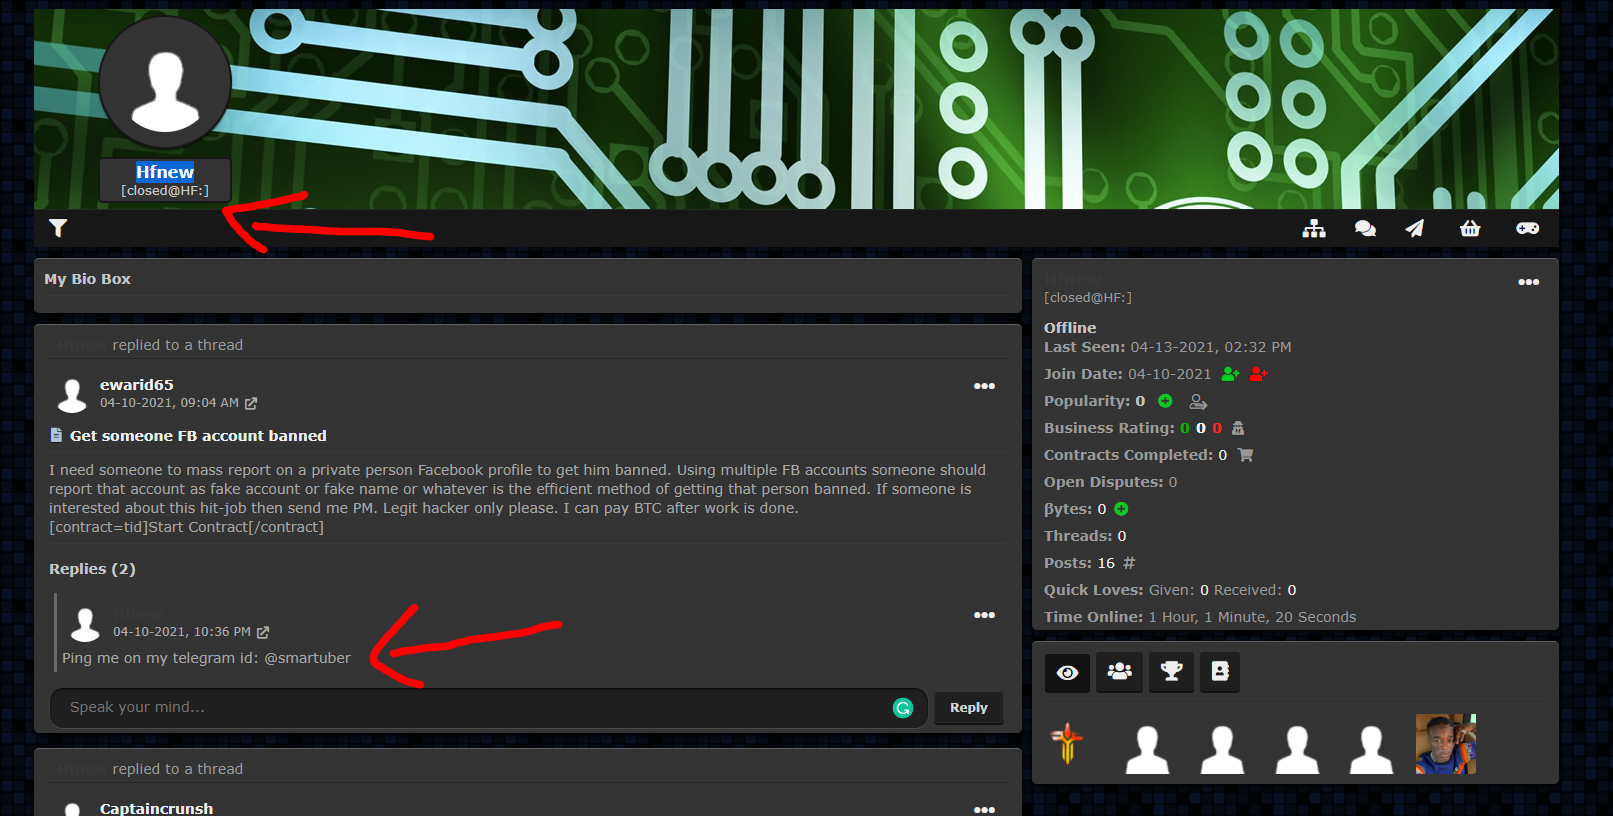Click the Offline status text
The image size is (1613, 816).
click(x=1070, y=328)
